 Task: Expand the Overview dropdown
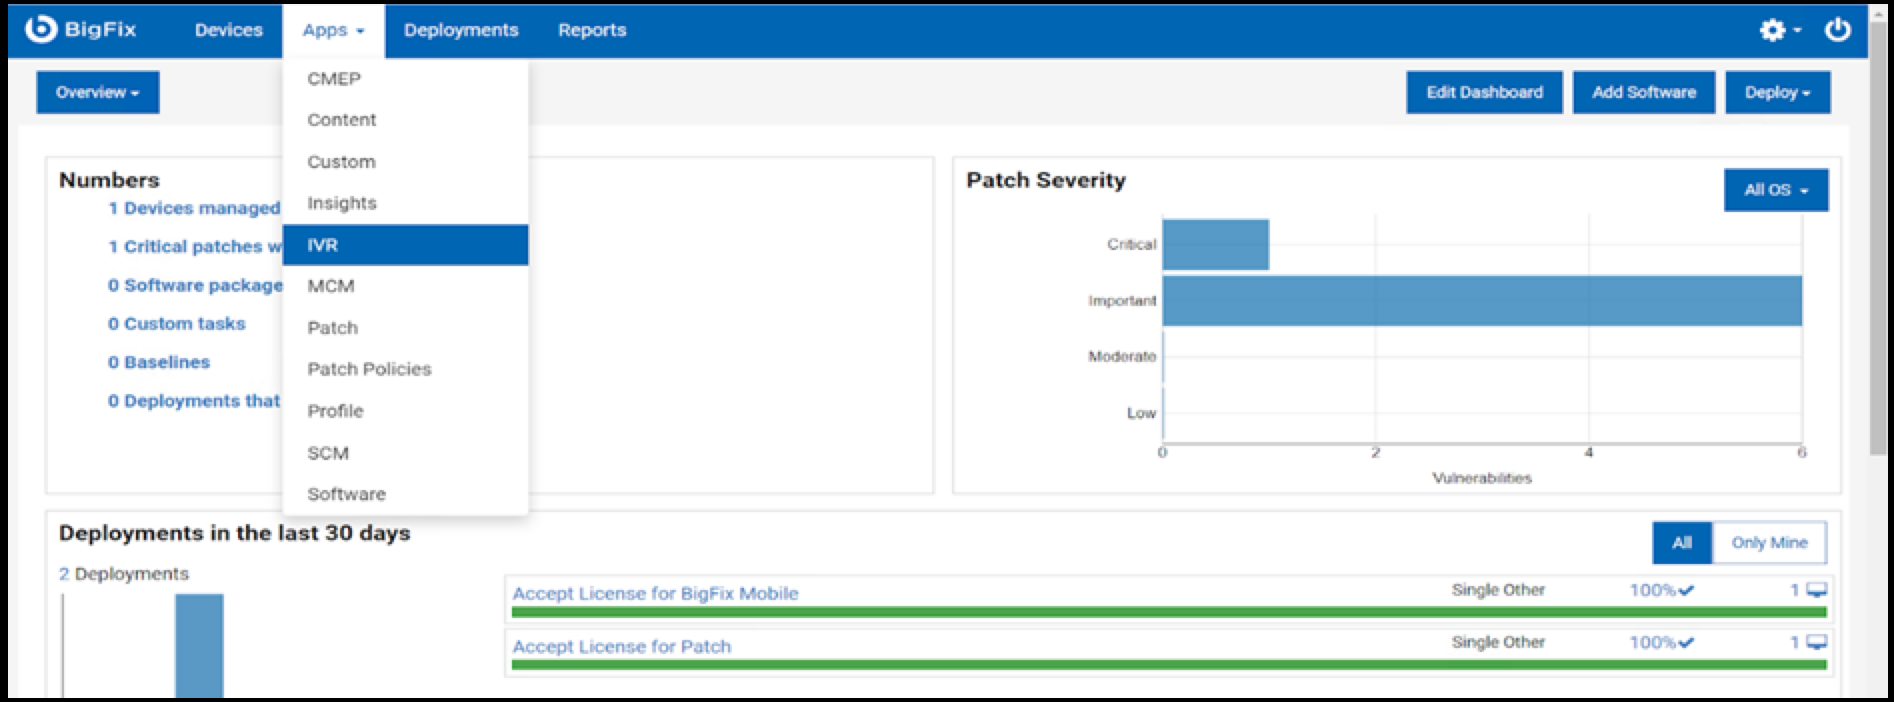(x=97, y=92)
